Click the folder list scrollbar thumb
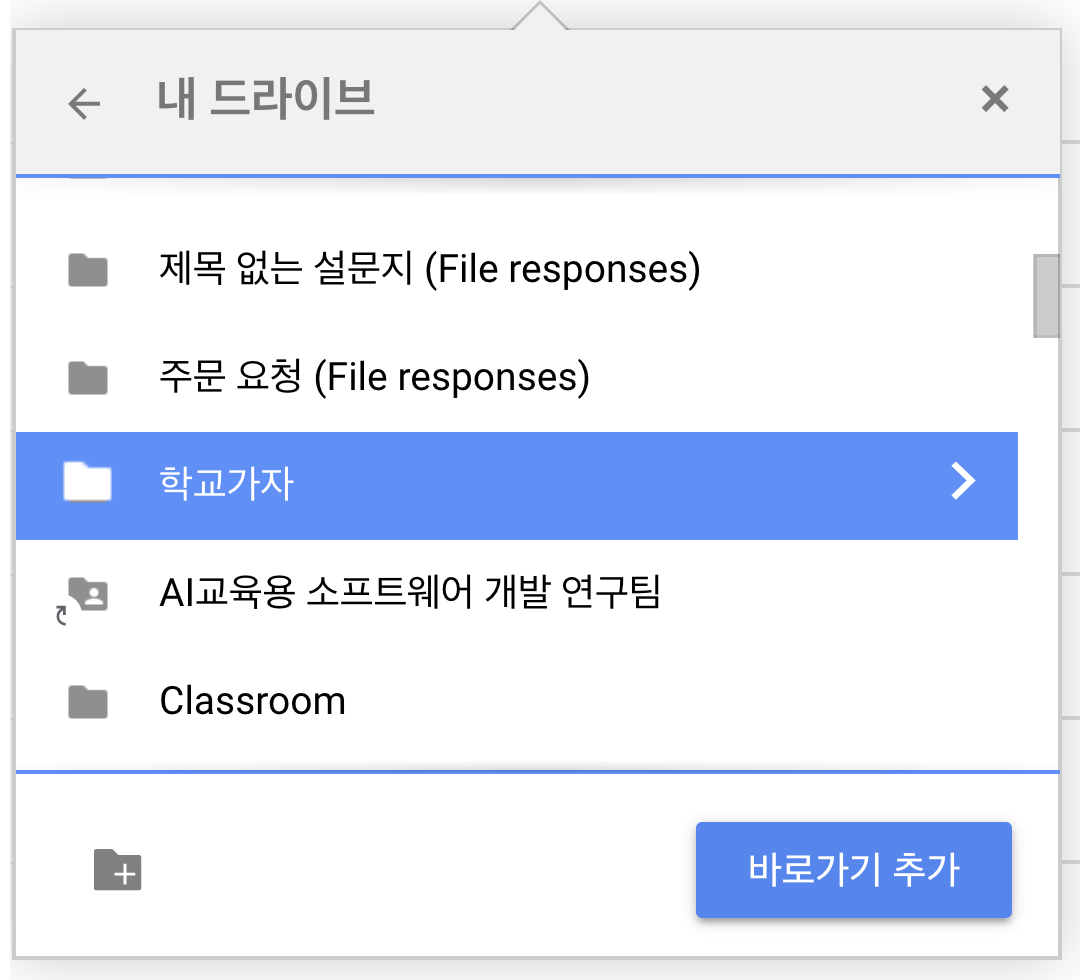1080x980 pixels. pos(1046,296)
